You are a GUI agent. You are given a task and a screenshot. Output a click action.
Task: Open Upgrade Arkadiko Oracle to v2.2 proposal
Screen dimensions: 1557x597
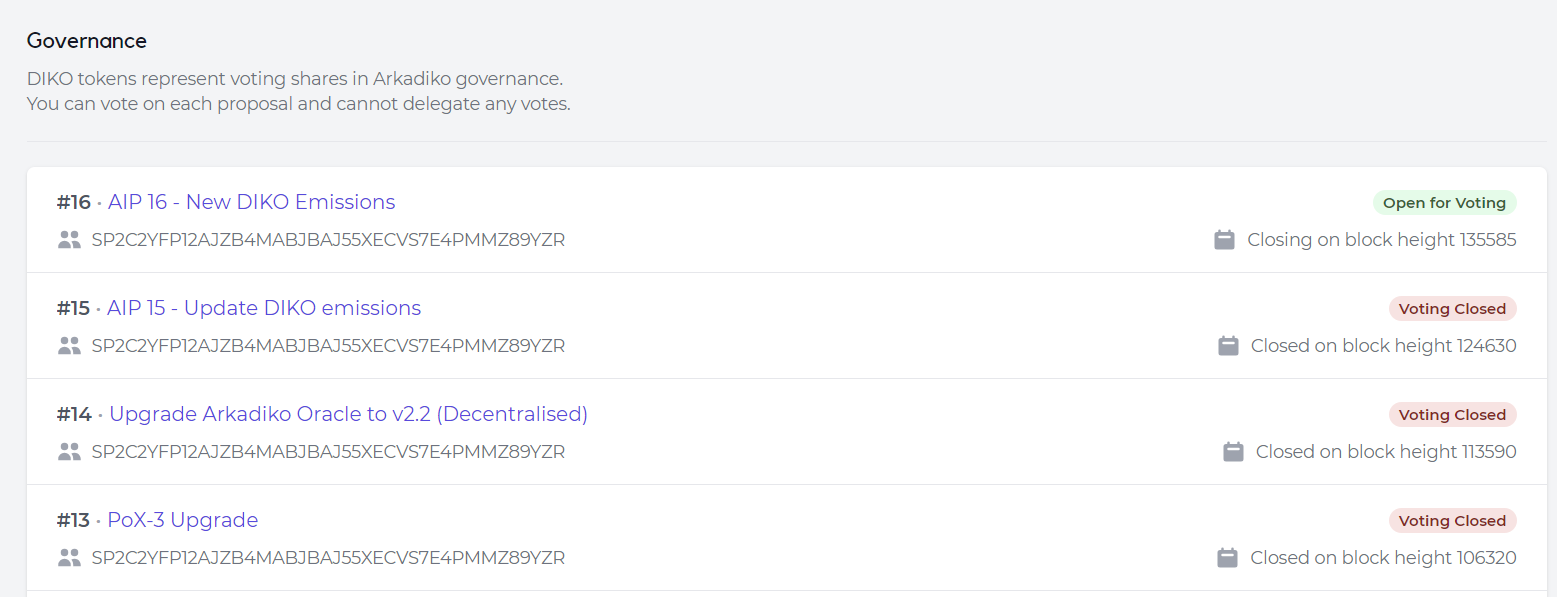[348, 414]
